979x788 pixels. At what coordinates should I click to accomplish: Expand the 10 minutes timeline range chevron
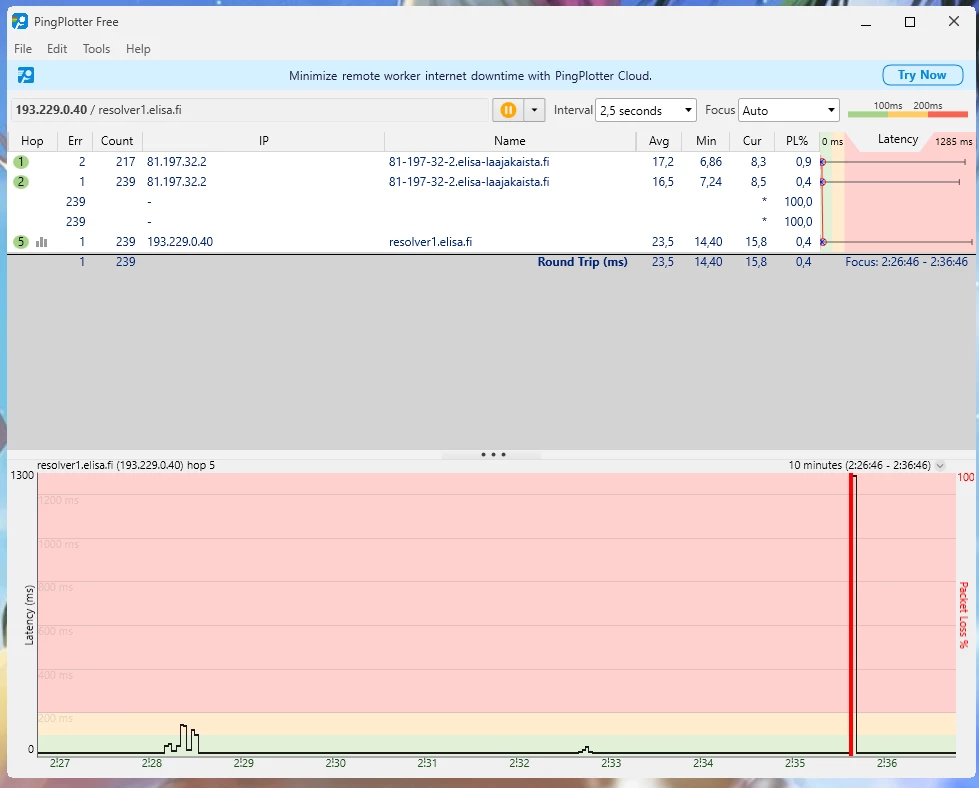coord(940,465)
